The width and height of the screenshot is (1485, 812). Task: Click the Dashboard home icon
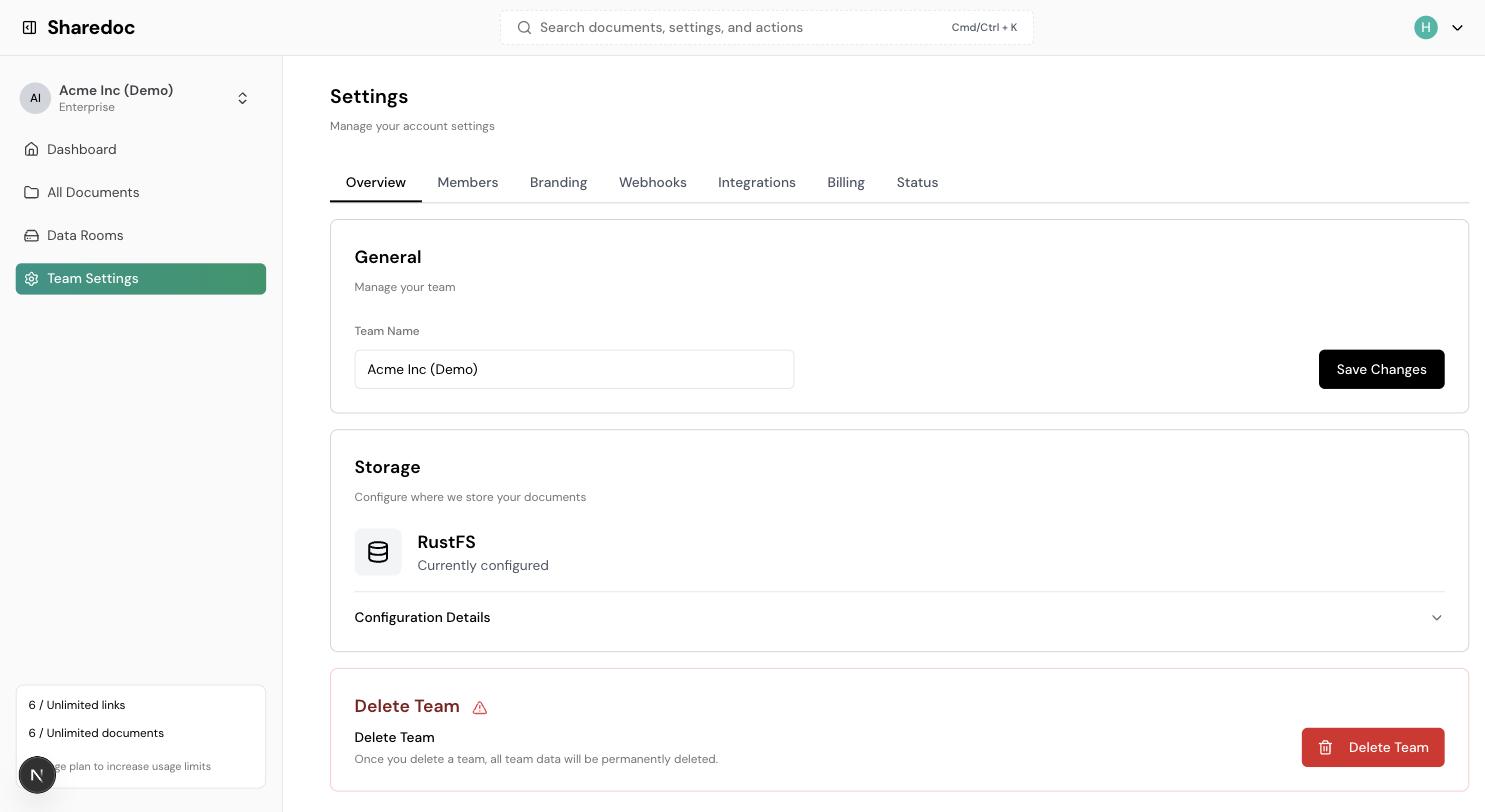[32, 150]
